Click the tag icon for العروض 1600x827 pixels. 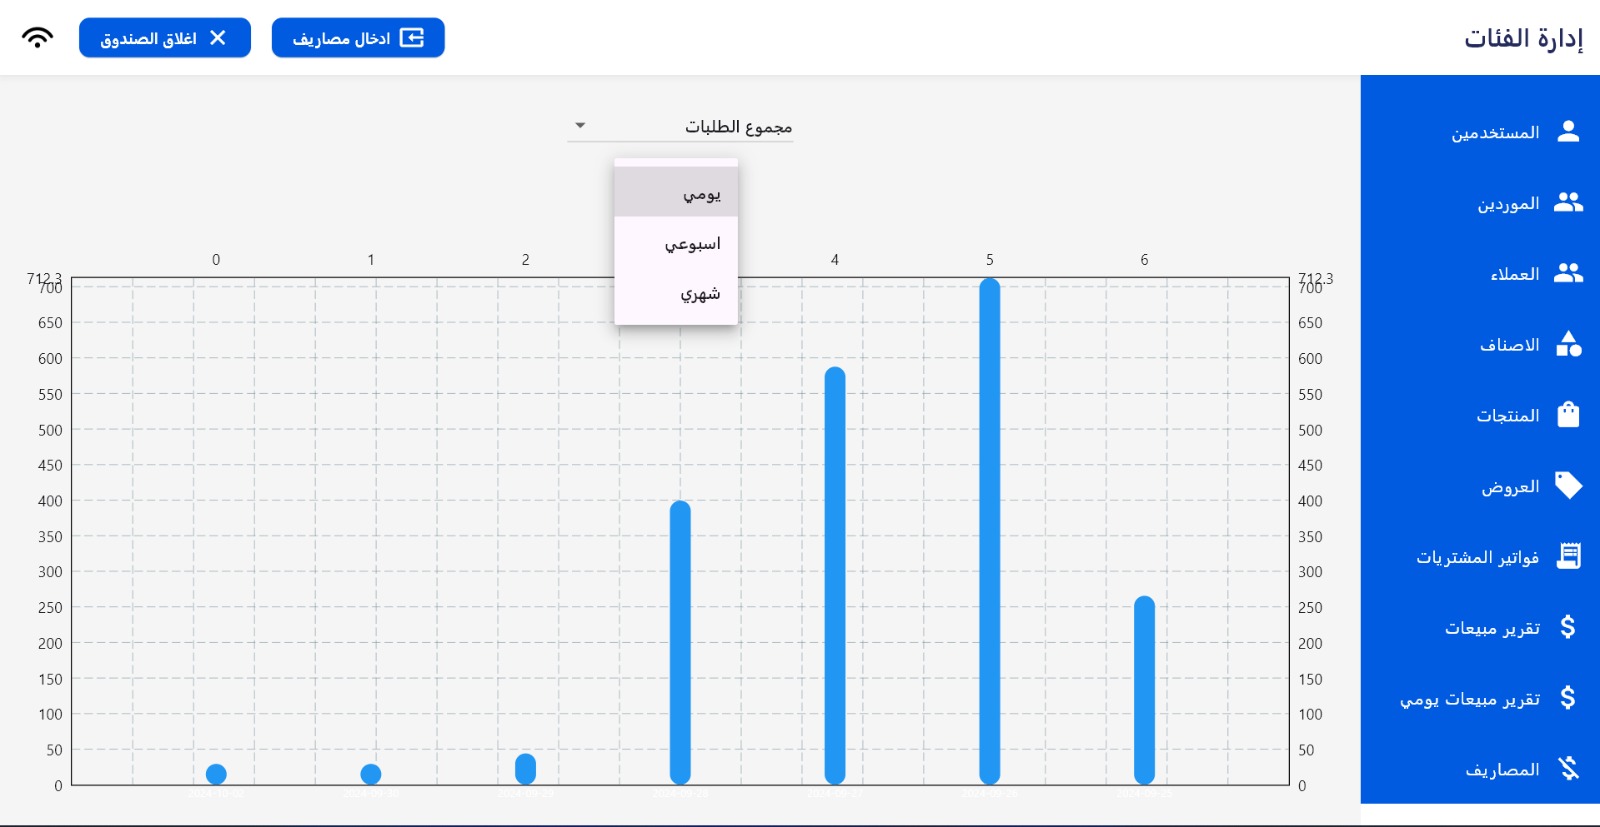coord(1568,486)
